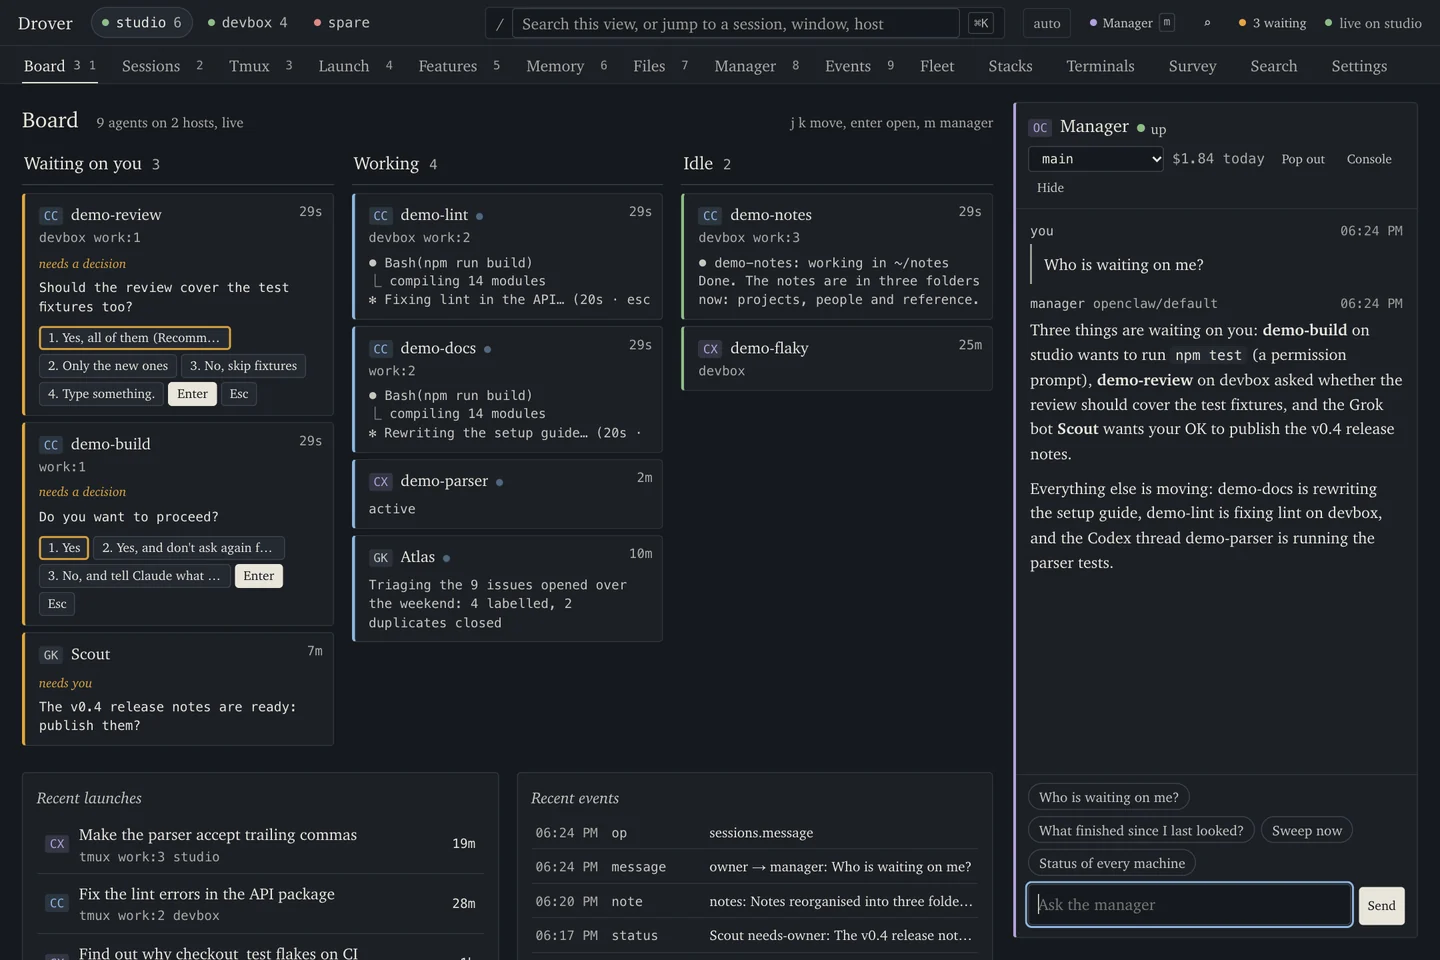The height and width of the screenshot is (960, 1440).
Task: Click "Status of every machine" chip
Action: point(1112,863)
